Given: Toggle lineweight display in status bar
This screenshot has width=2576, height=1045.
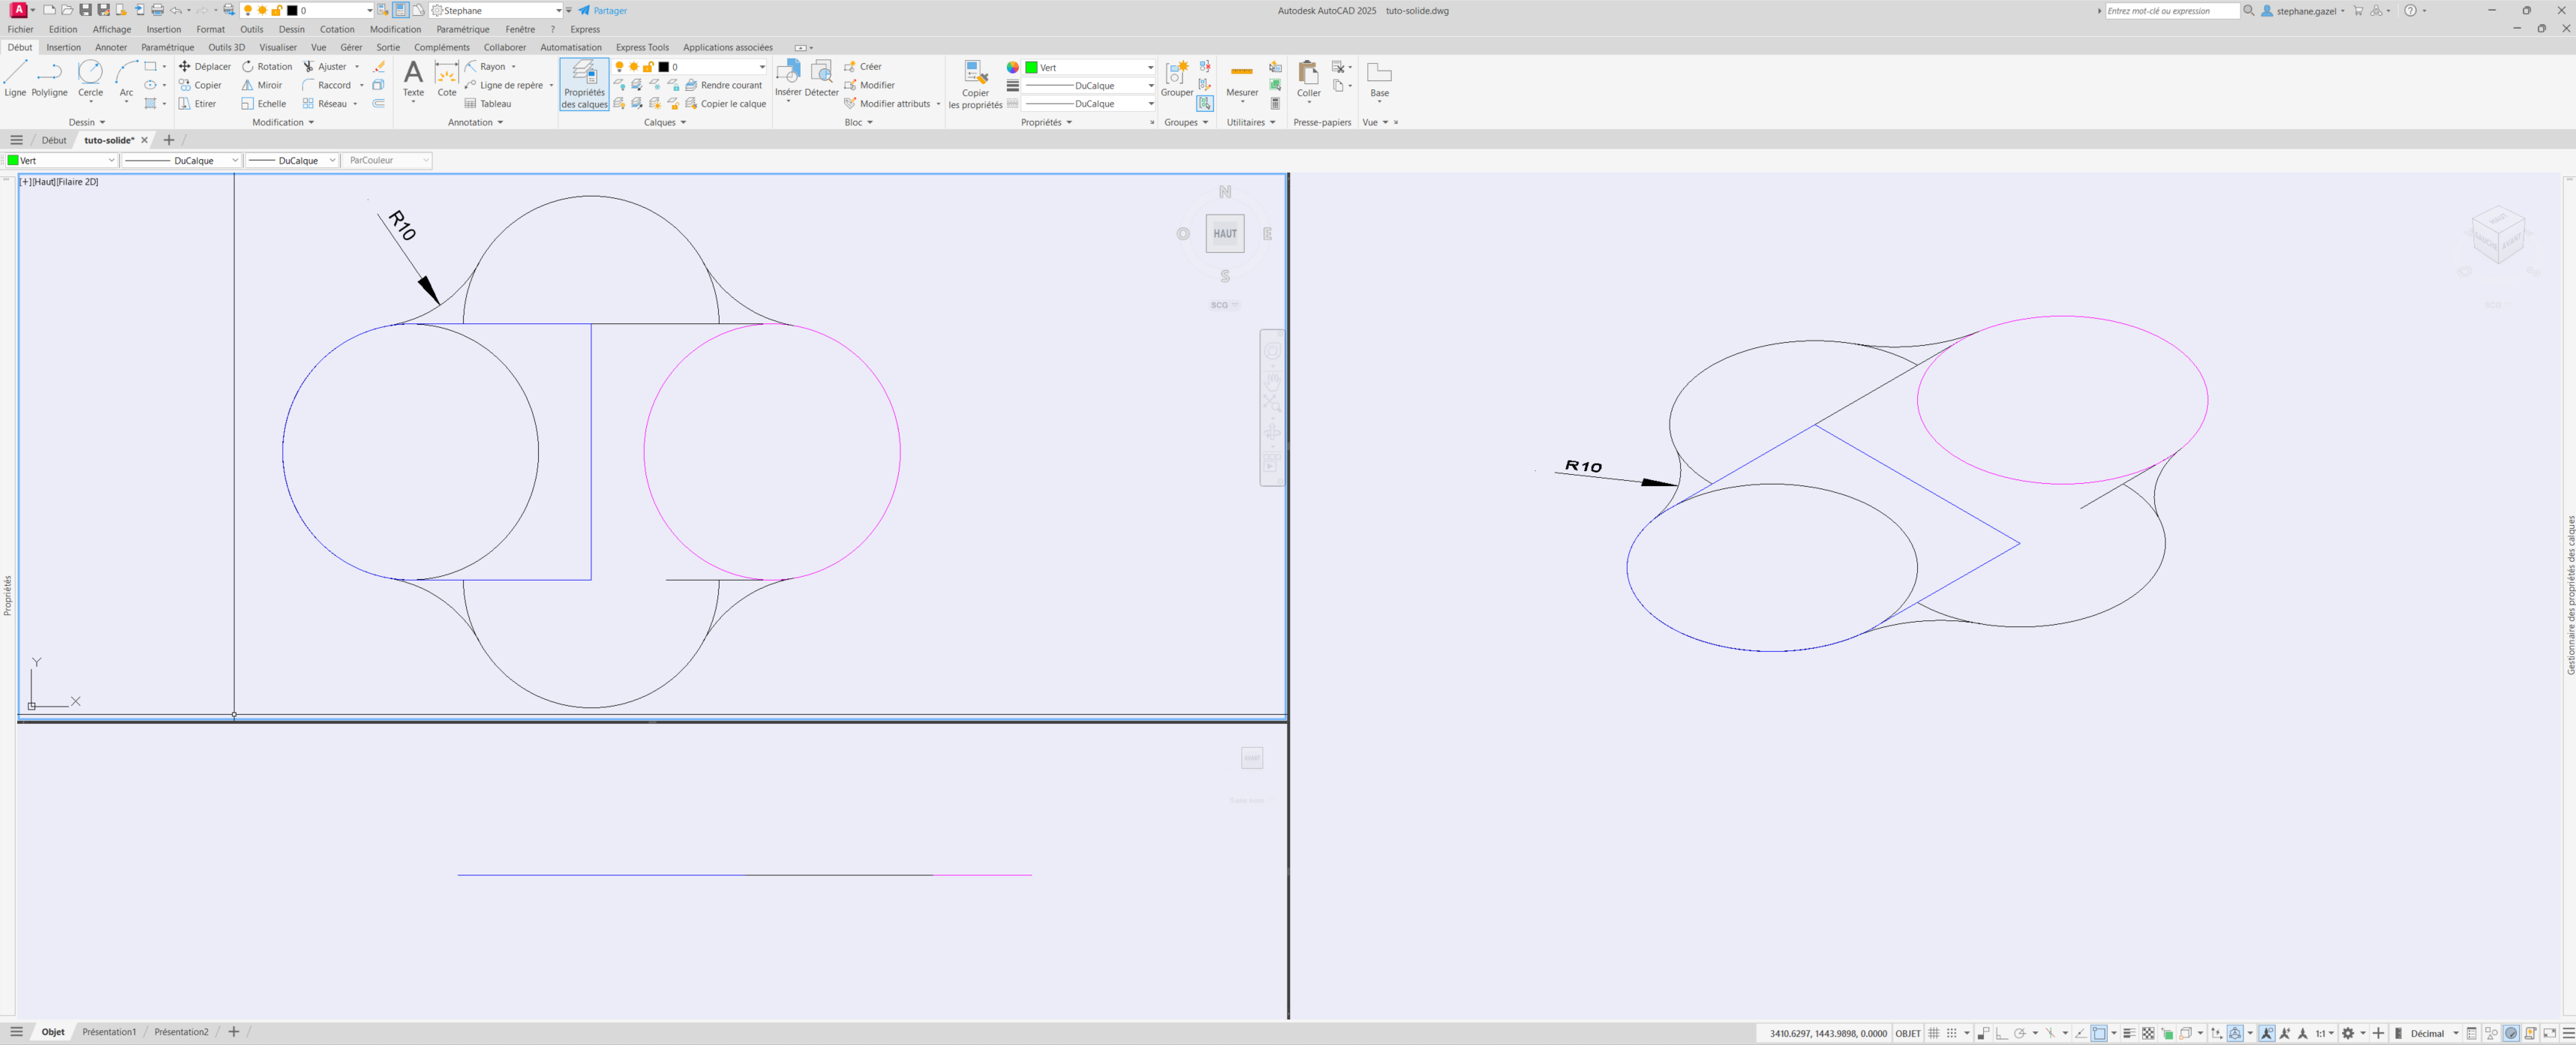Looking at the screenshot, I should pyautogui.click(x=2129, y=1033).
